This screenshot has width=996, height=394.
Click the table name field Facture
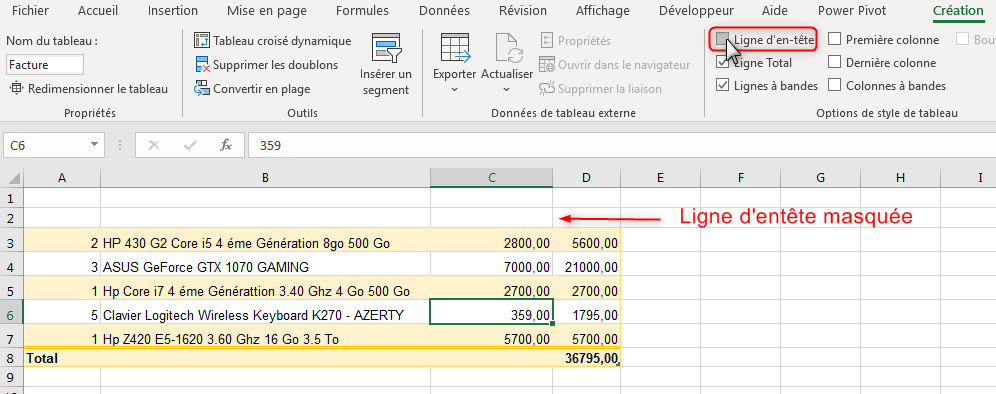pos(45,65)
